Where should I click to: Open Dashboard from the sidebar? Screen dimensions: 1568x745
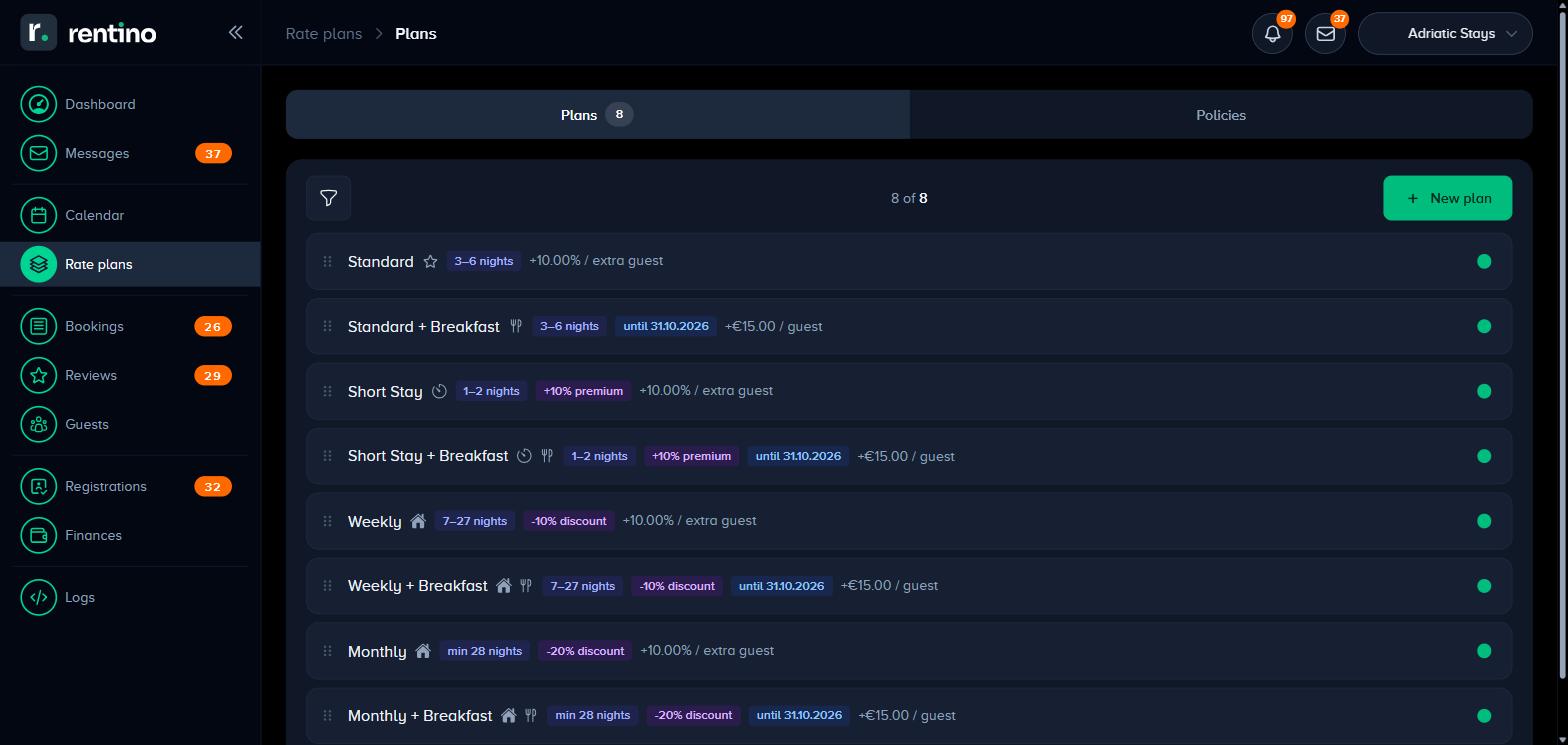[130, 104]
